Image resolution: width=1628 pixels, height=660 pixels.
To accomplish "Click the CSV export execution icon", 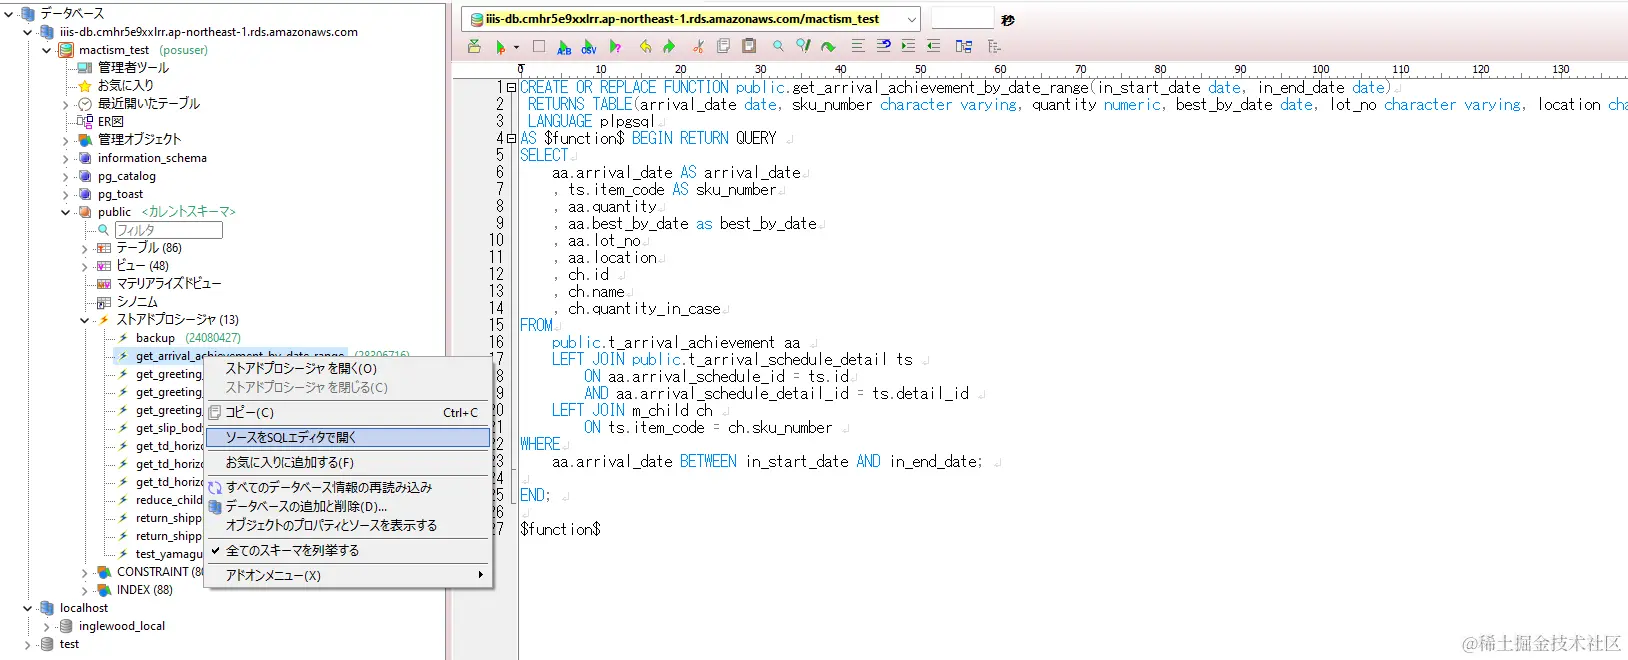I will tap(589, 46).
